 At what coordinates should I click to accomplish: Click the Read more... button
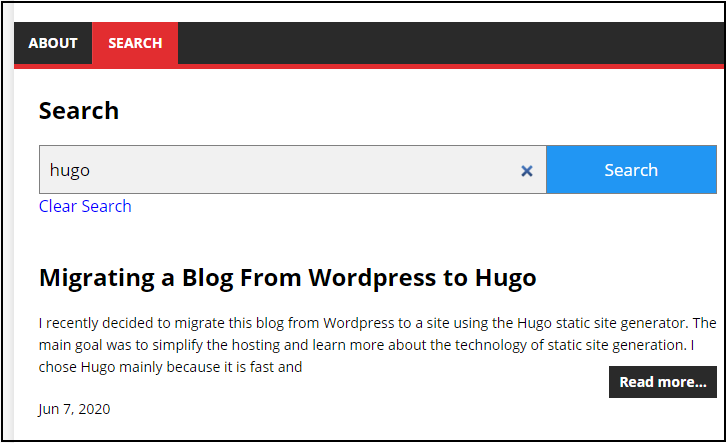663,382
